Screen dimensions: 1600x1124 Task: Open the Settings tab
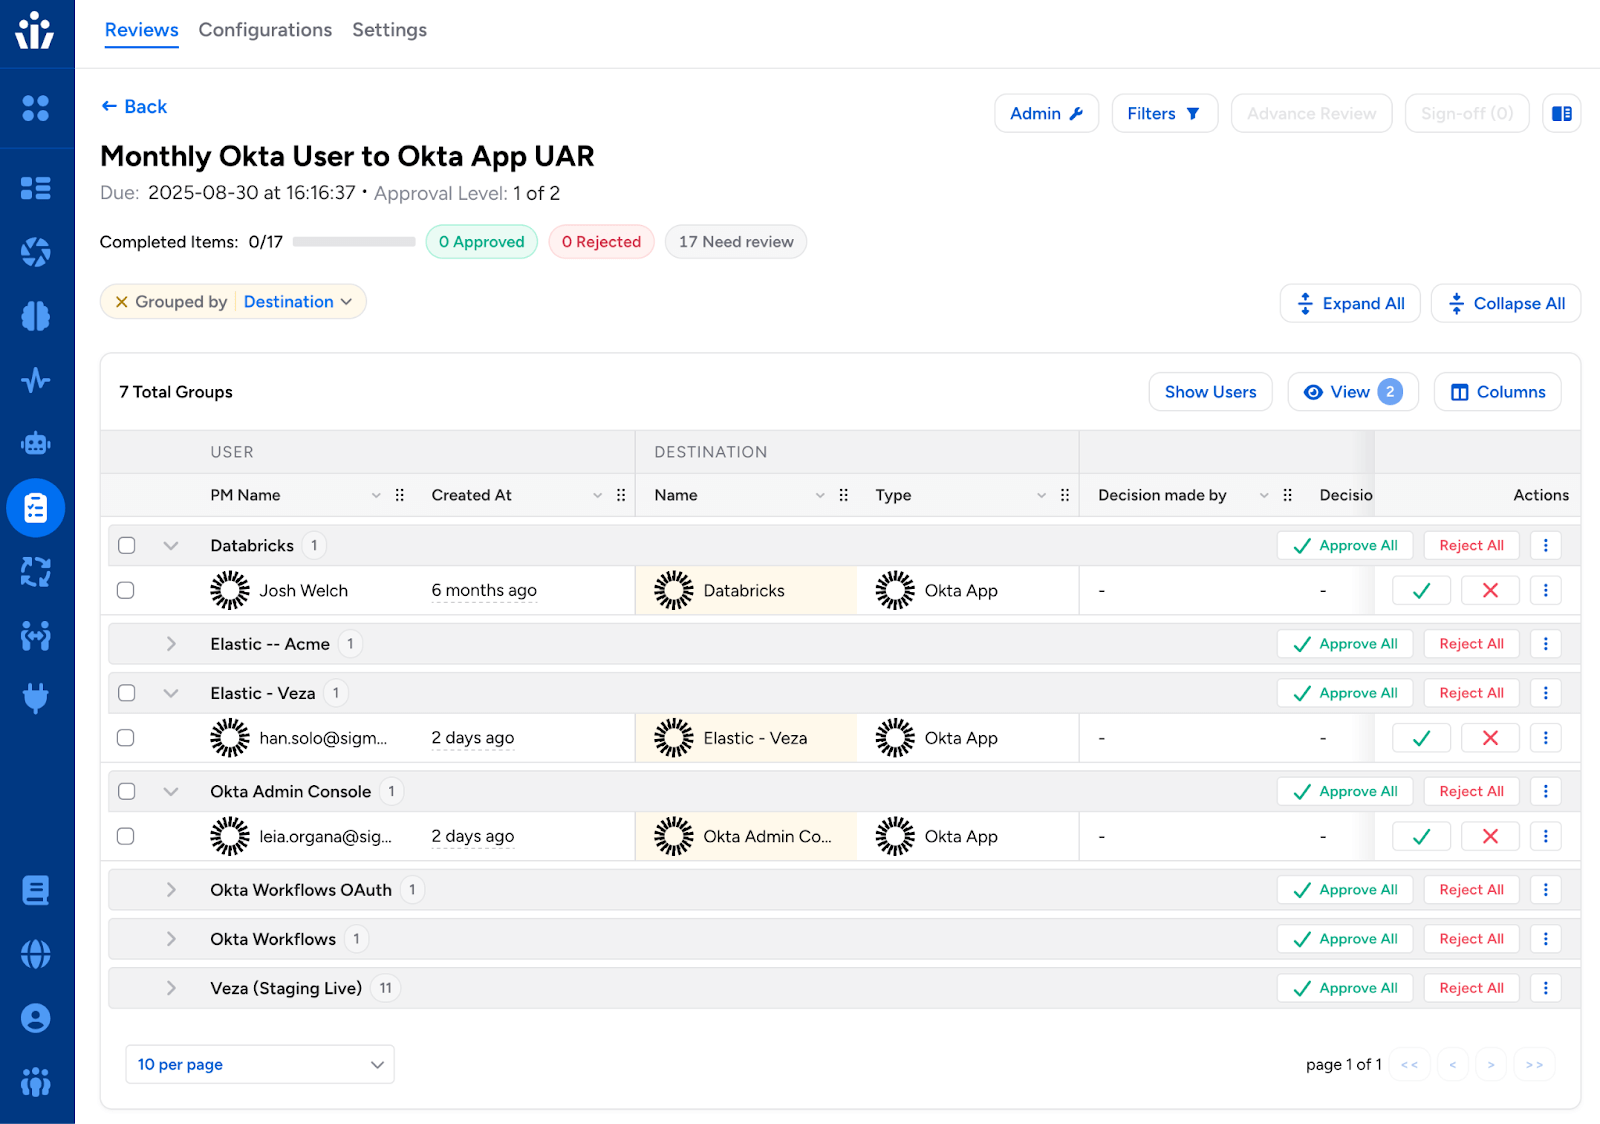coord(389,30)
